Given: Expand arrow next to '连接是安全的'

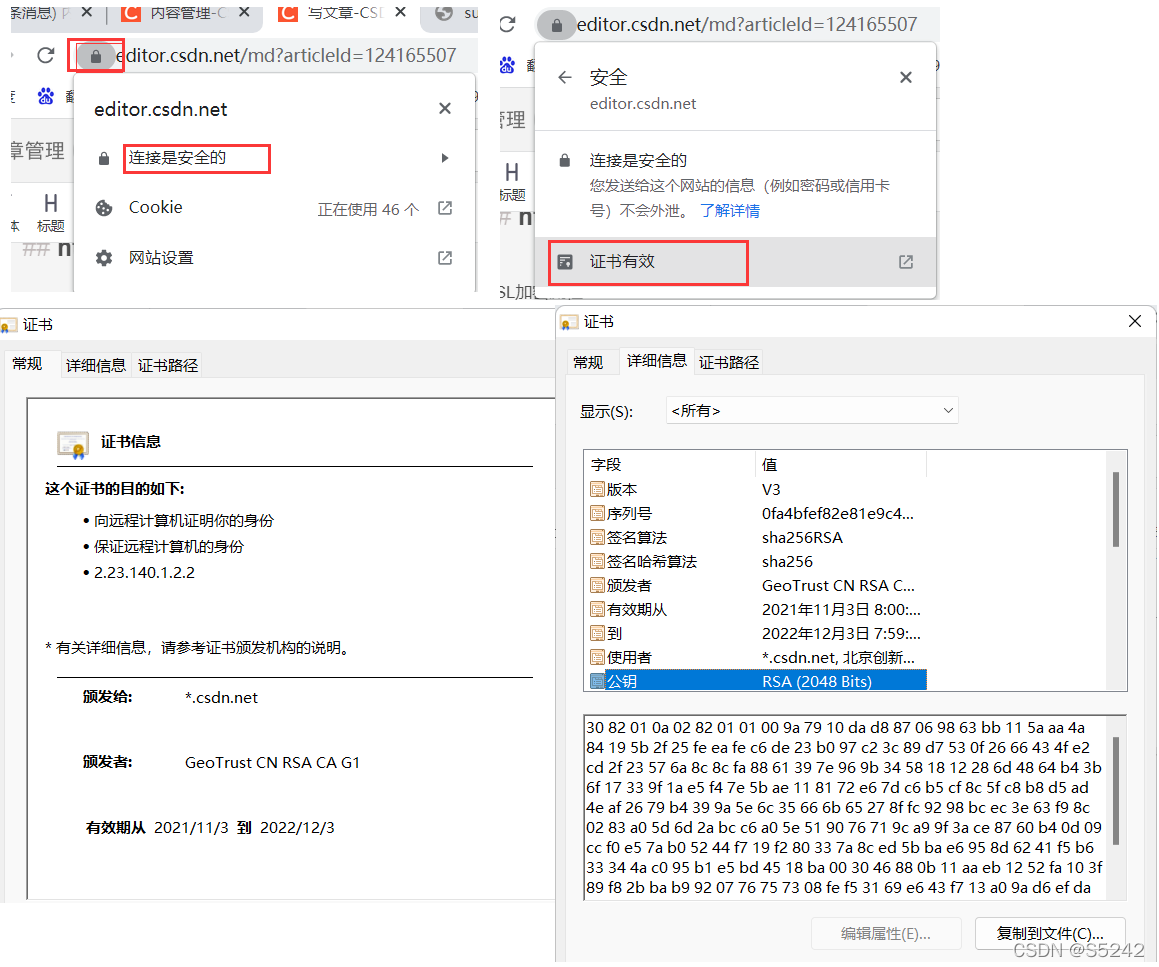Looking at the screenshot, I should point(445,158).
